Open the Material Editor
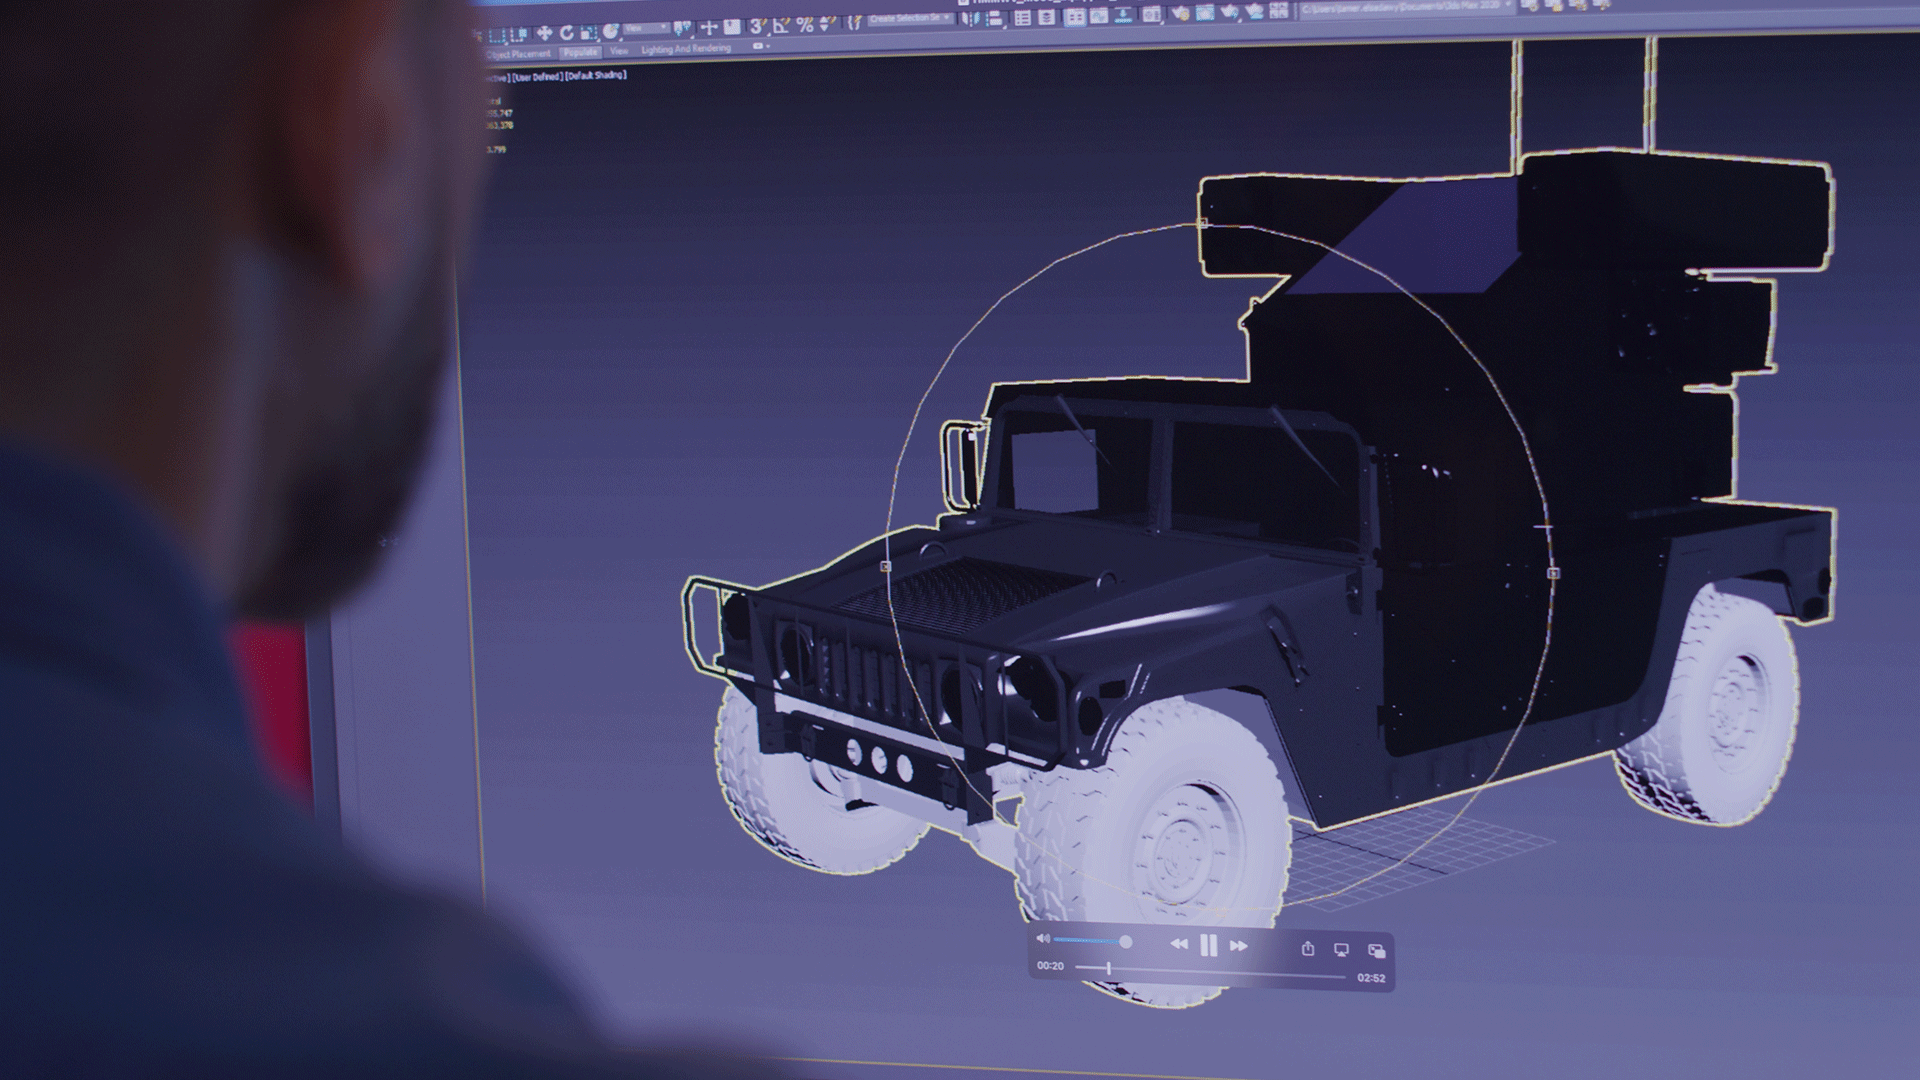Screen dimensions: 1920x1080 coord(1151,15)
